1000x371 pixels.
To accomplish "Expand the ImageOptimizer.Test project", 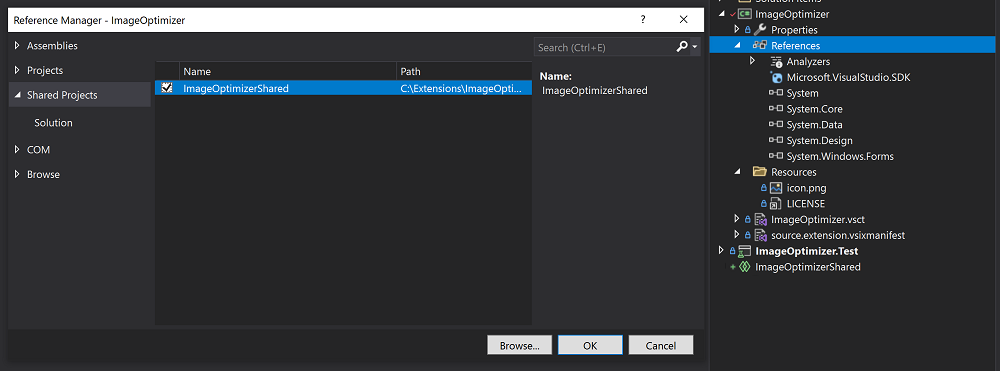I will [x=721, y=251].
